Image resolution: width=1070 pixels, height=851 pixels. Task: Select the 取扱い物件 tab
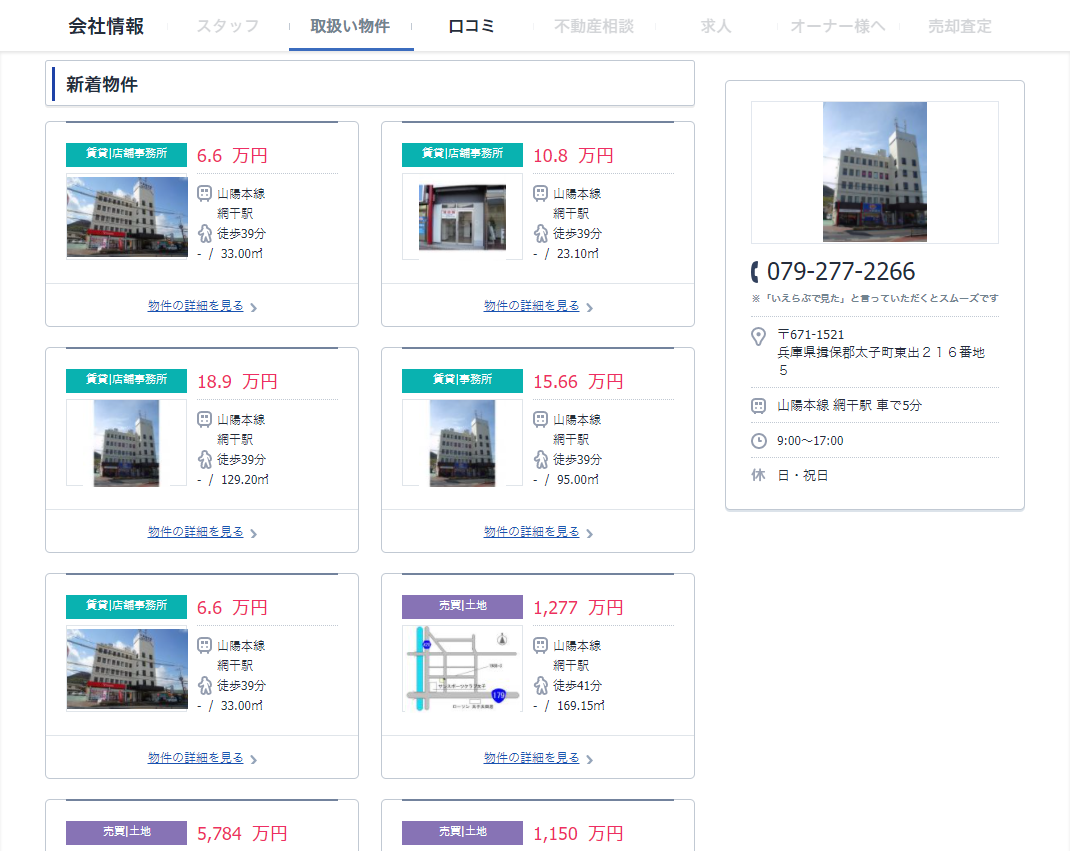pyautogui.click(x=350, y=26)
